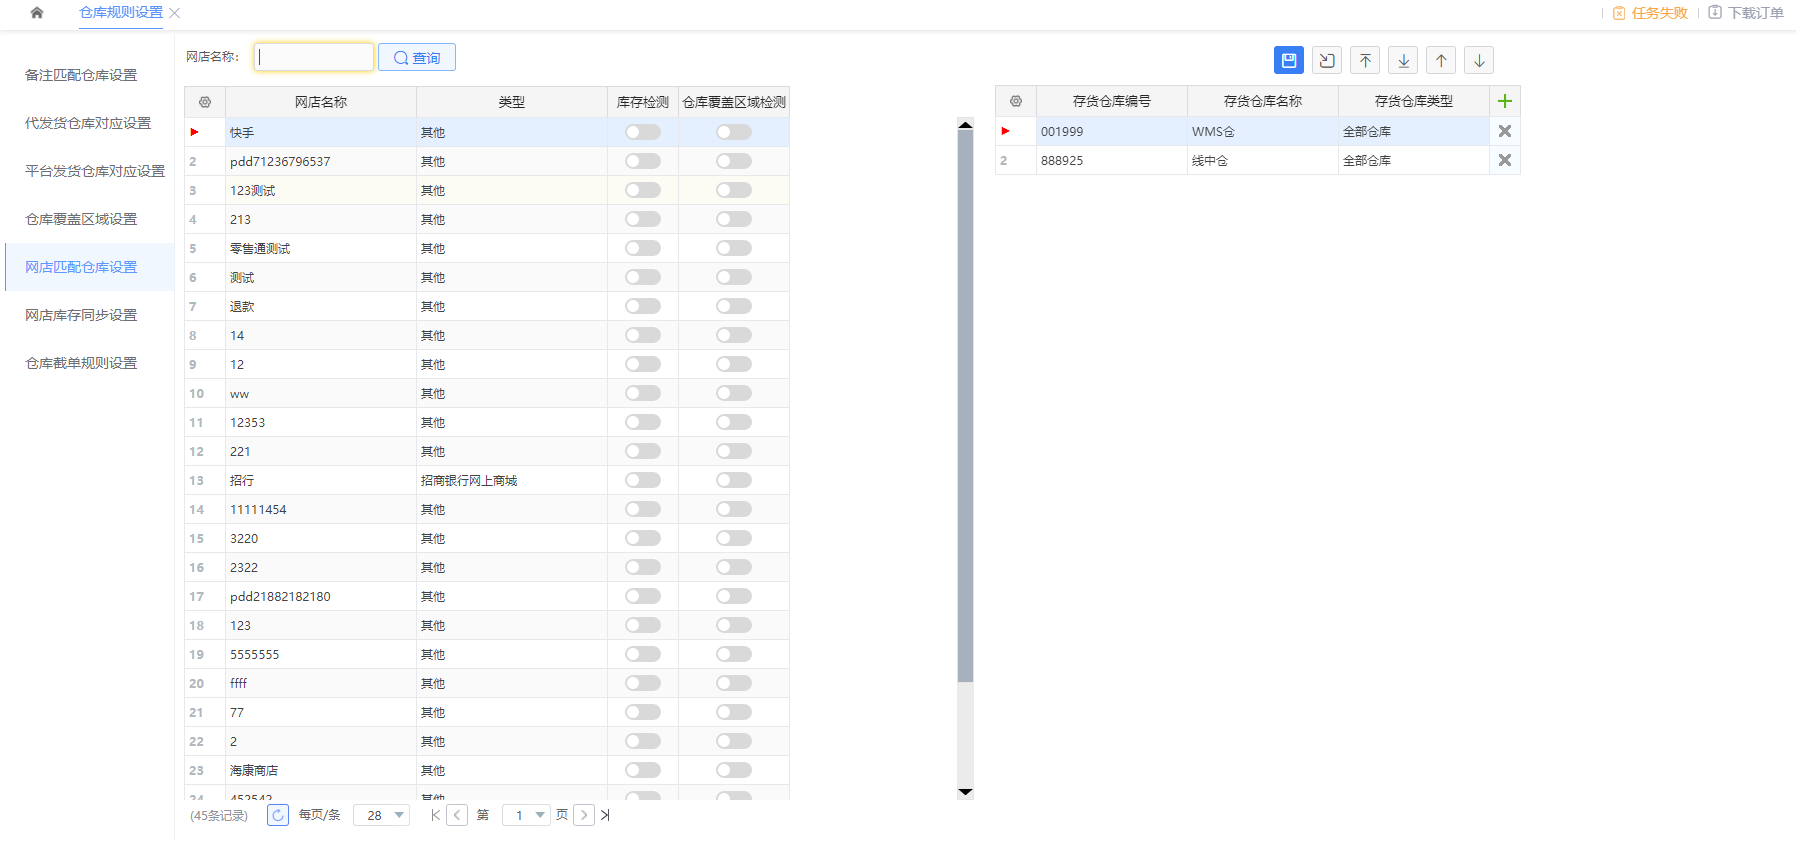Toggle 库存检测 for 快手 shop
Viewport: 1796px width, 850px height.
[643, 132]
